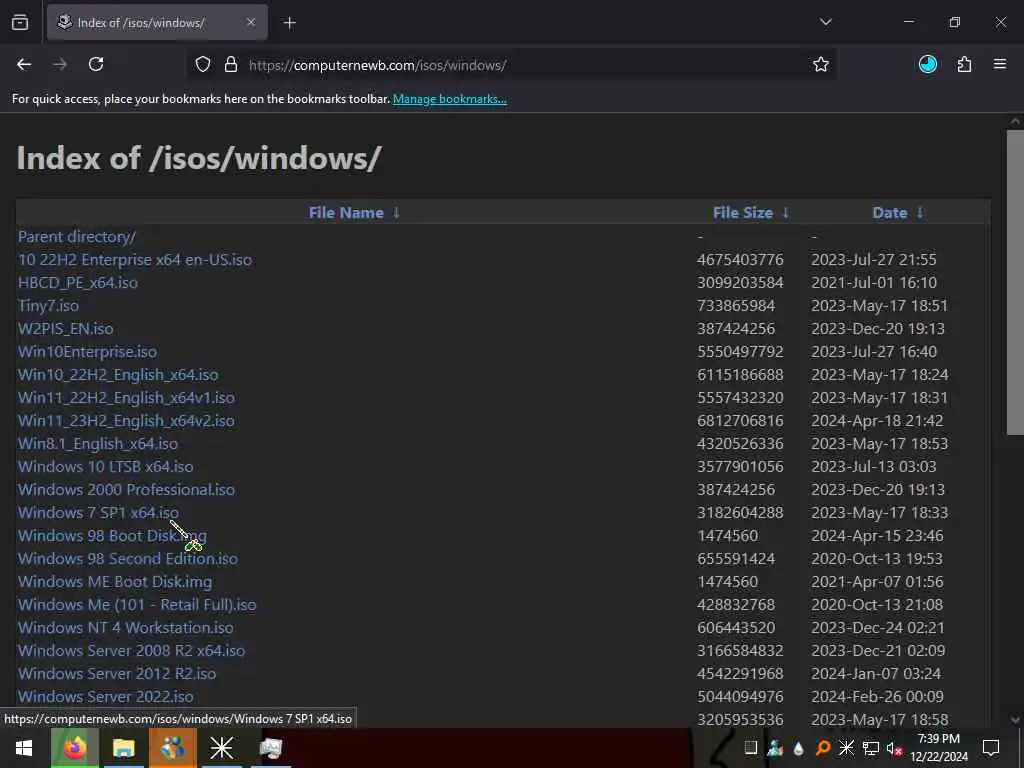
Task: Click the orange magnifier tray icon
Action: pyautogui.click(x=823, y=748)
